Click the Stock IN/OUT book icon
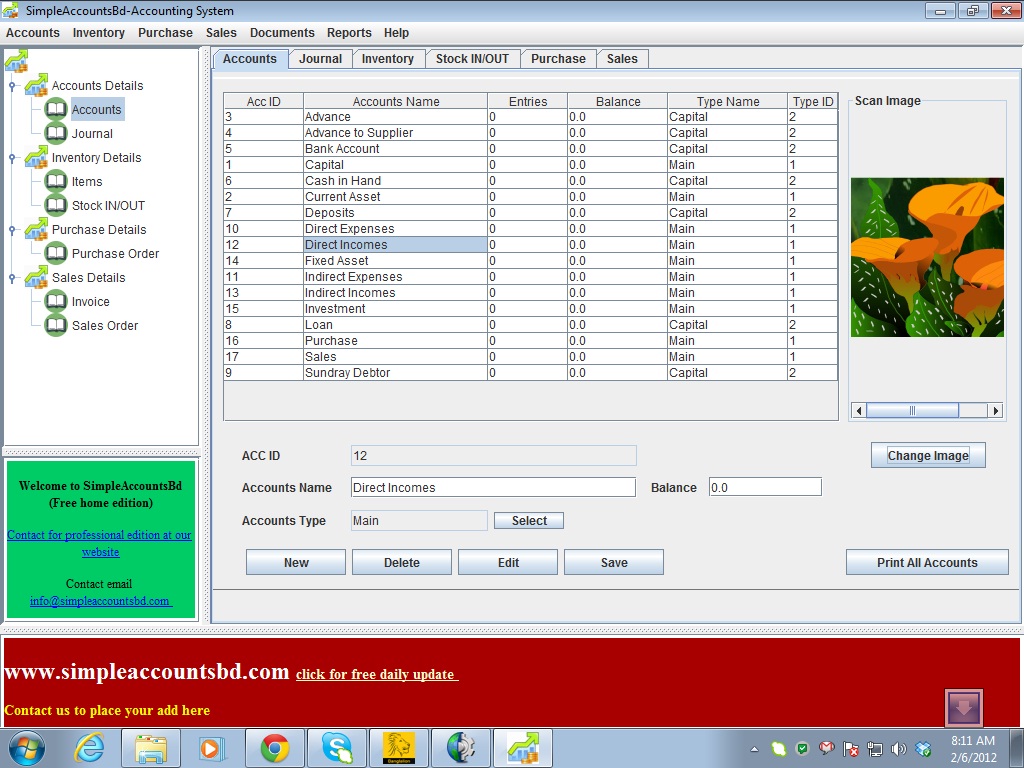 [x=56, y=205]
